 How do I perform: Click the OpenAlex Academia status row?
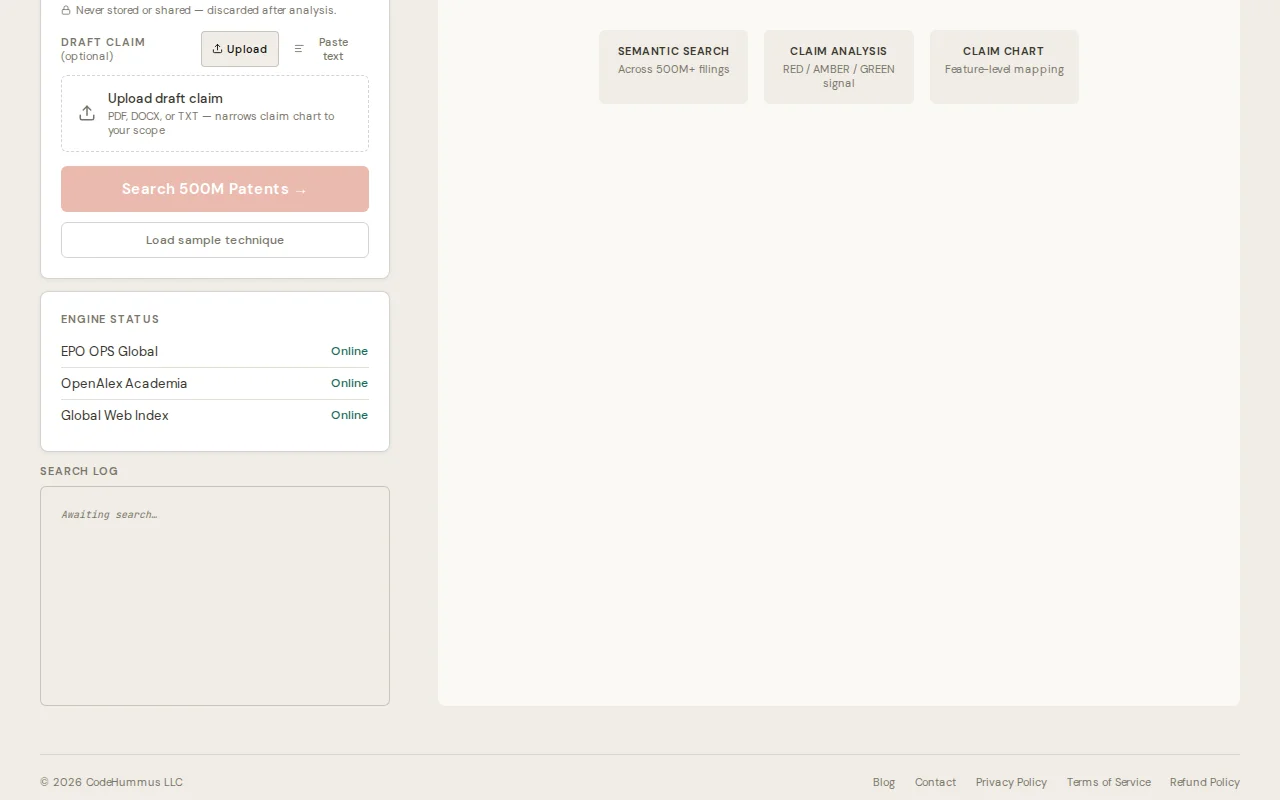pos(215,383)
